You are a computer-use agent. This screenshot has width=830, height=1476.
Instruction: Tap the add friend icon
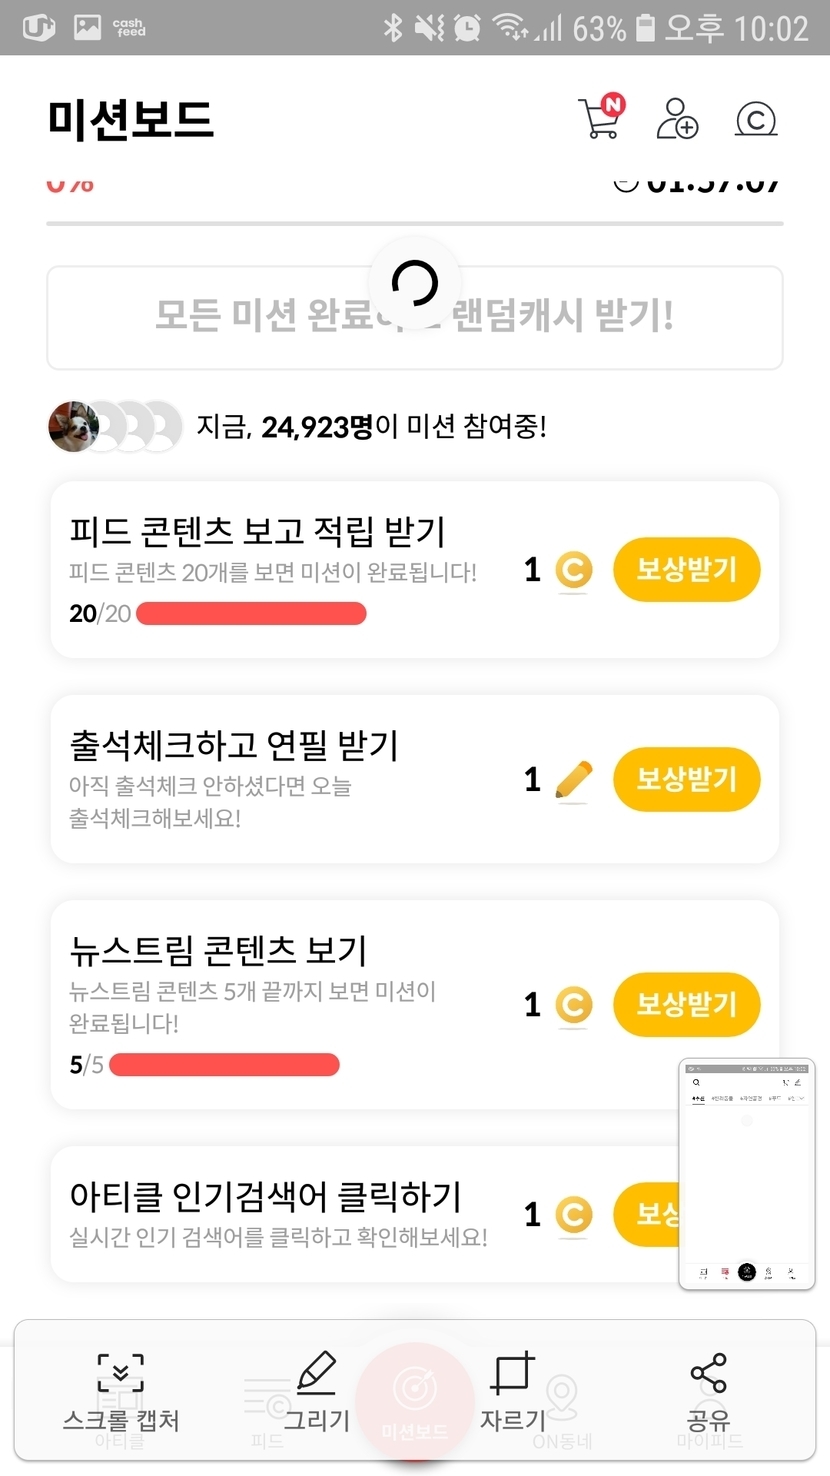click(x=677, y=119)
